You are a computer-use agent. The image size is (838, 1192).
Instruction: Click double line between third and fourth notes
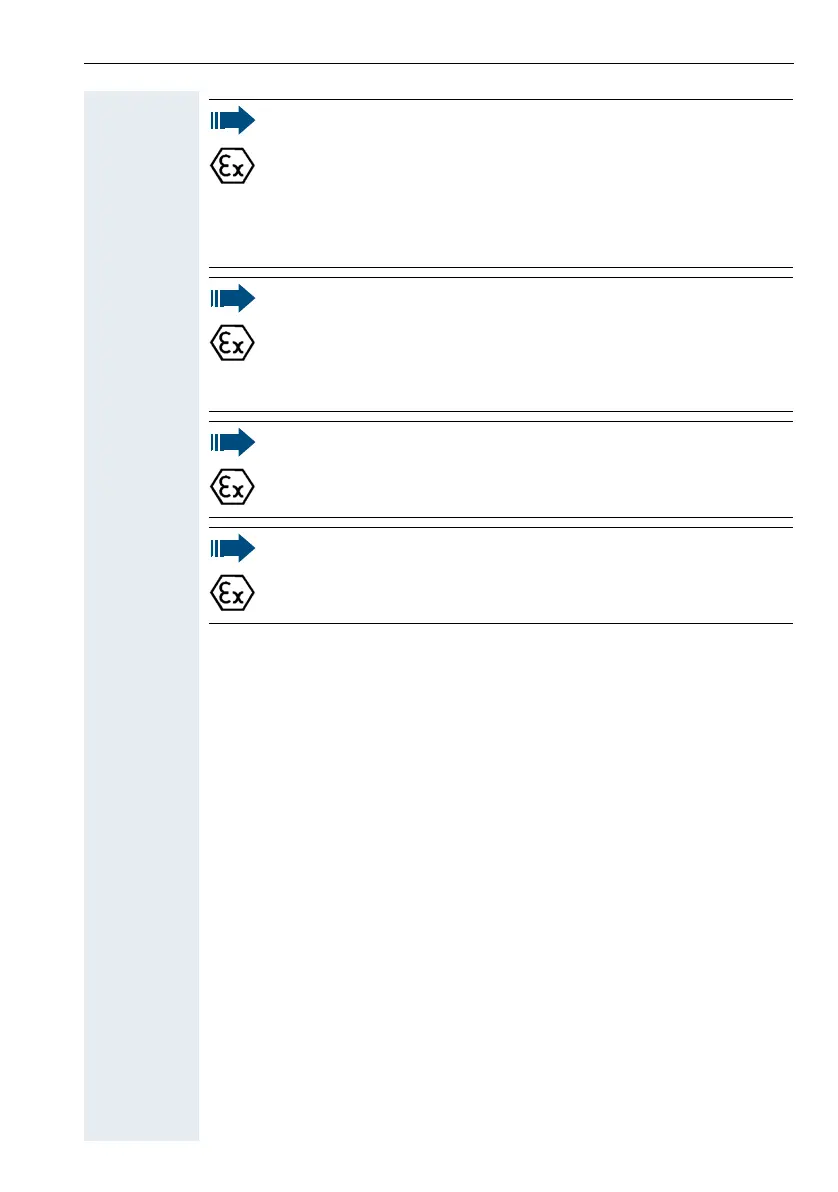point(500,522)
